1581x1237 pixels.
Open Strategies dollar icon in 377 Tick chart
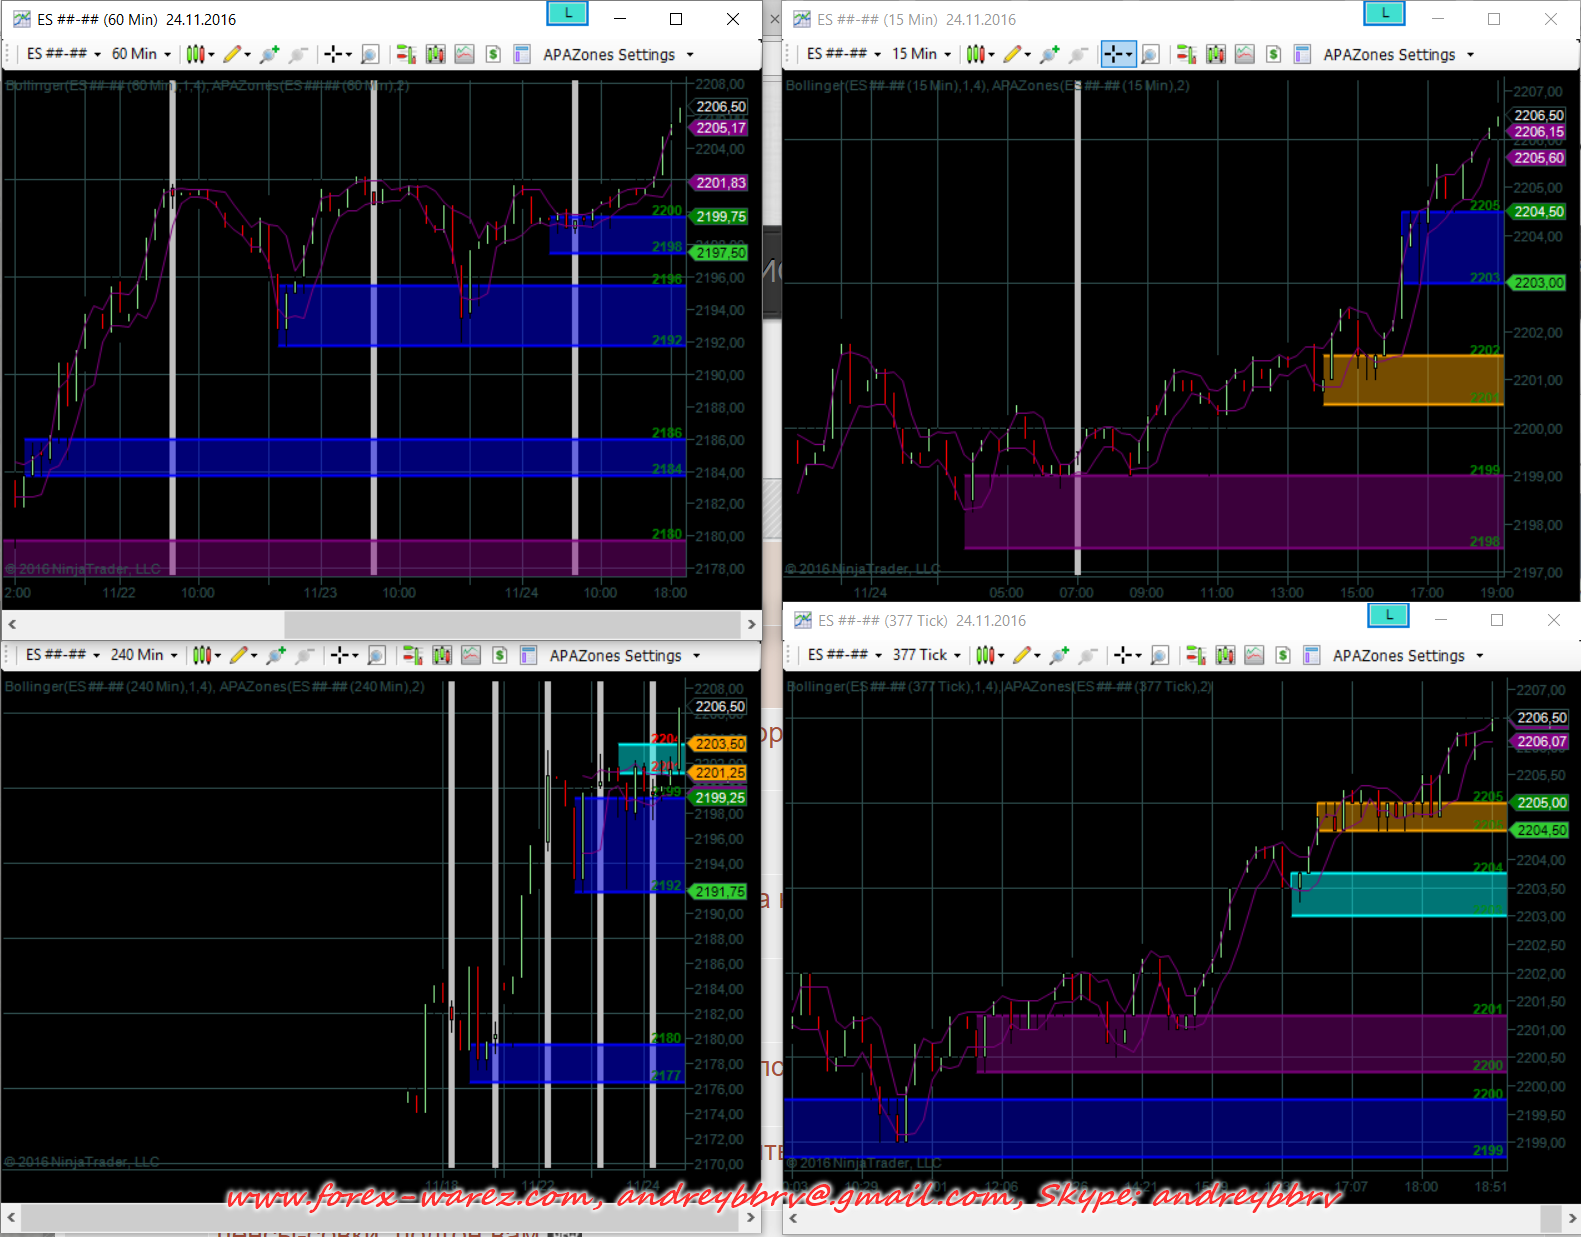click(x=1283, y=655)
